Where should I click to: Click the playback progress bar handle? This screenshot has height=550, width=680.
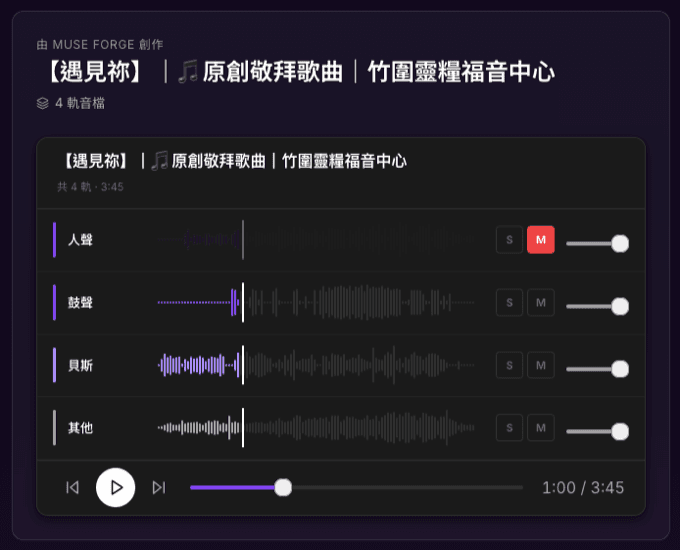[x=283, y=488]
